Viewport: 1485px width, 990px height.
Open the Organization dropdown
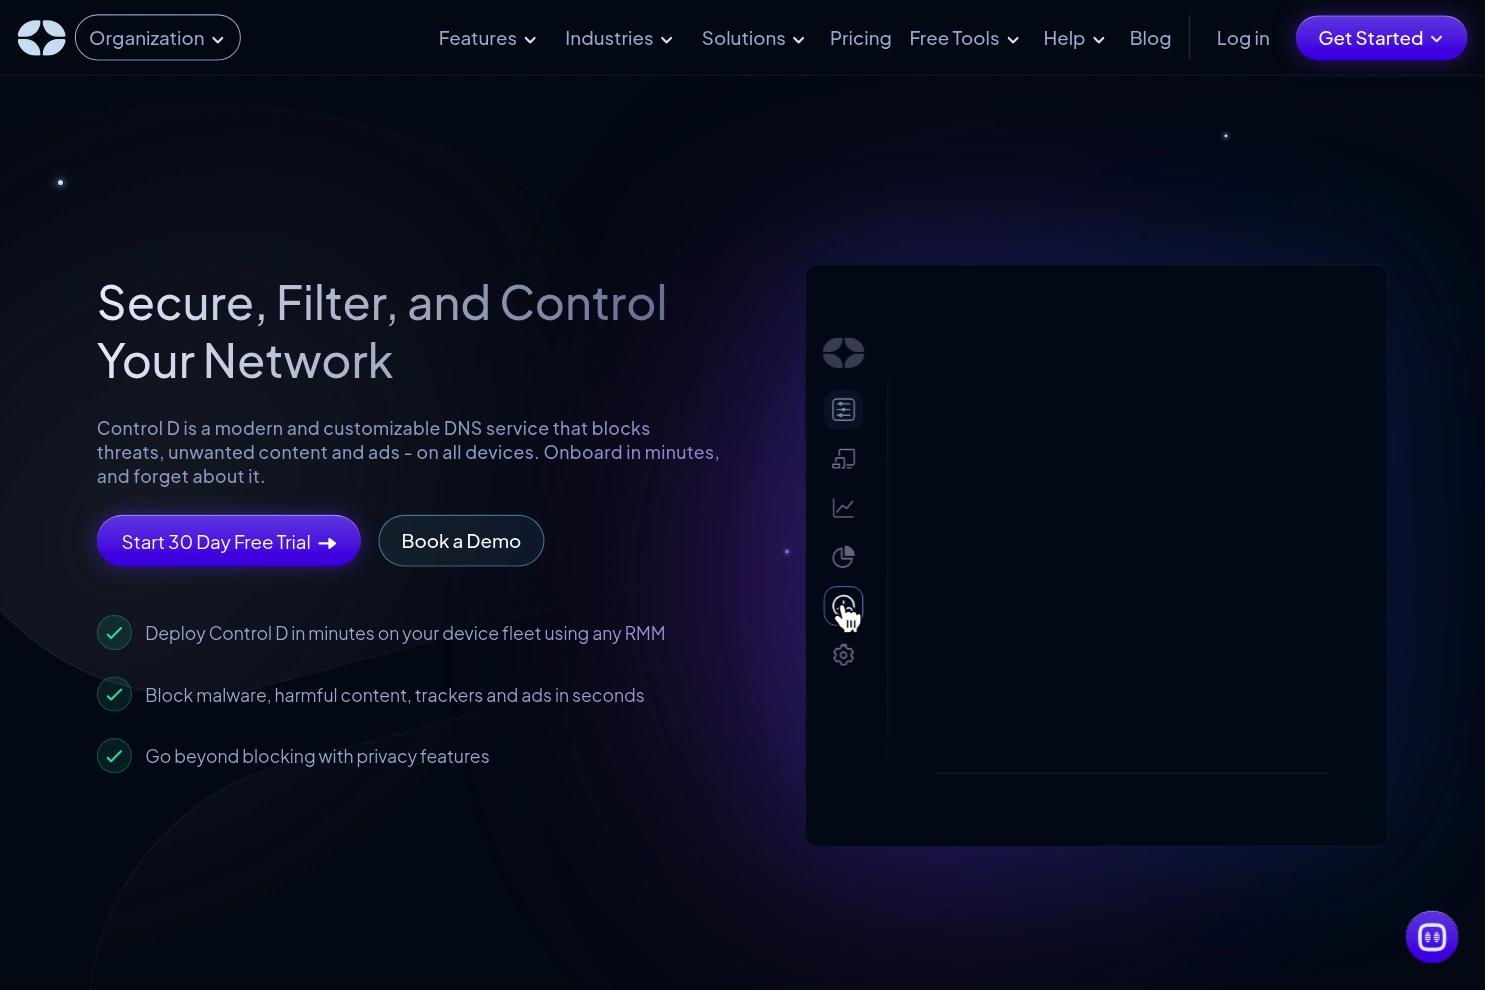(158, 38)
